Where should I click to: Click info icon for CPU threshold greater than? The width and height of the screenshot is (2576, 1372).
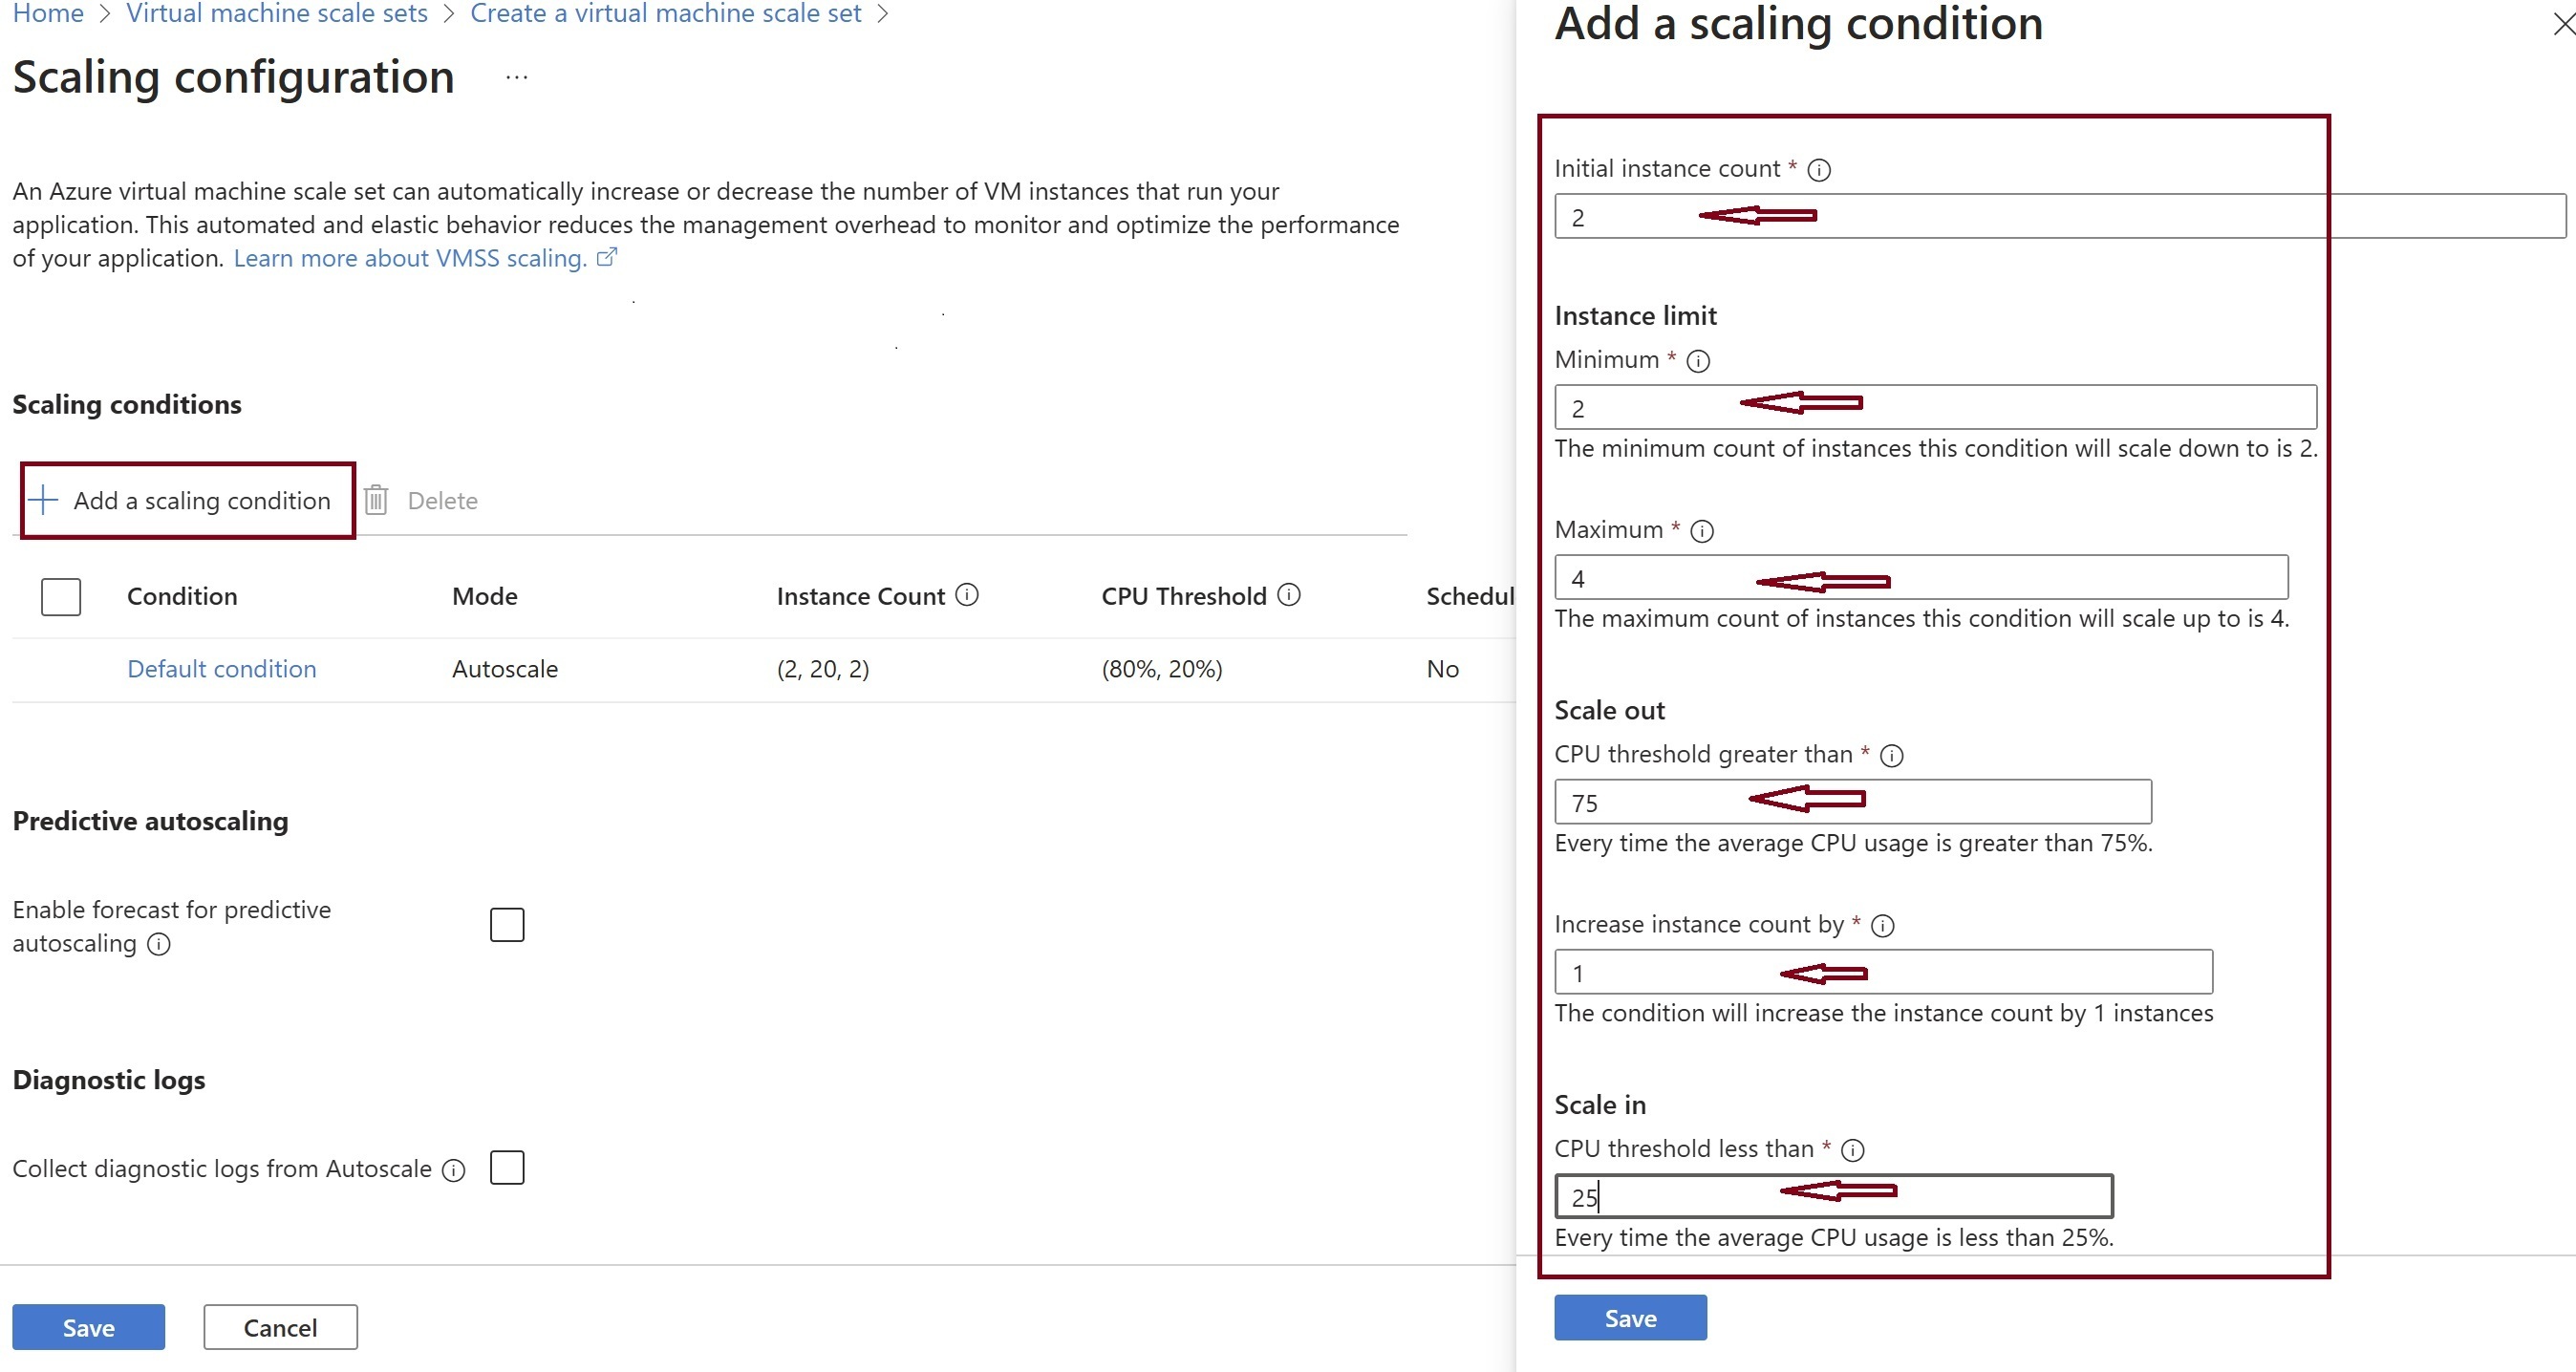1892,756
